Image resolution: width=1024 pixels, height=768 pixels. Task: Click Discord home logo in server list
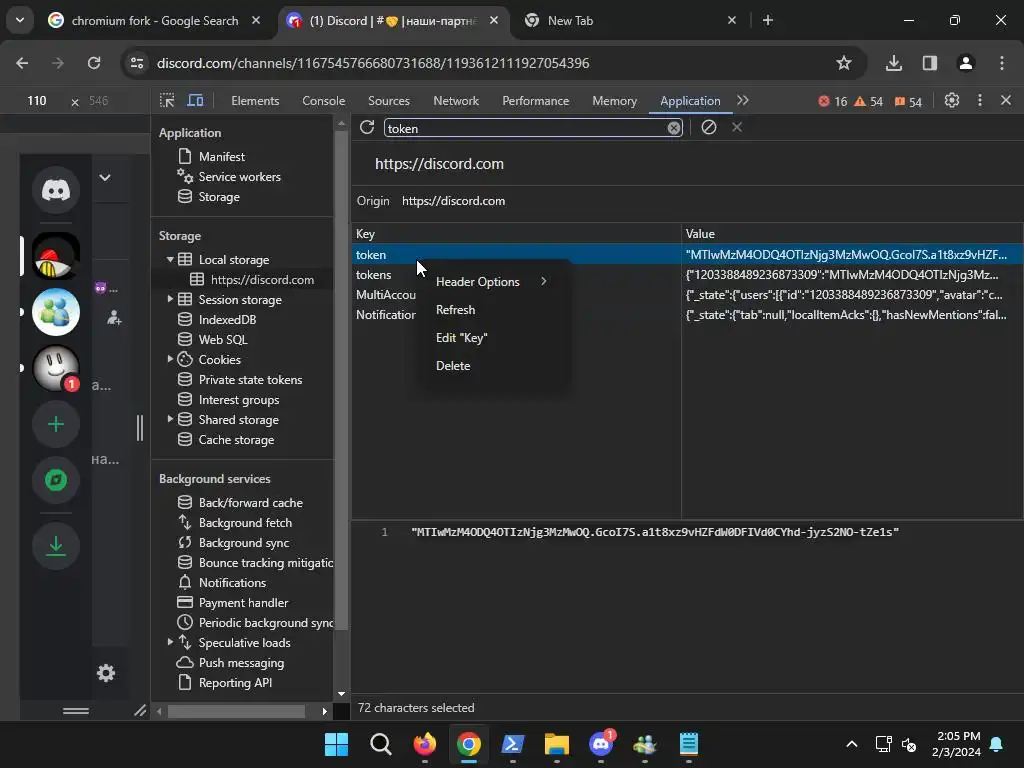56,190
